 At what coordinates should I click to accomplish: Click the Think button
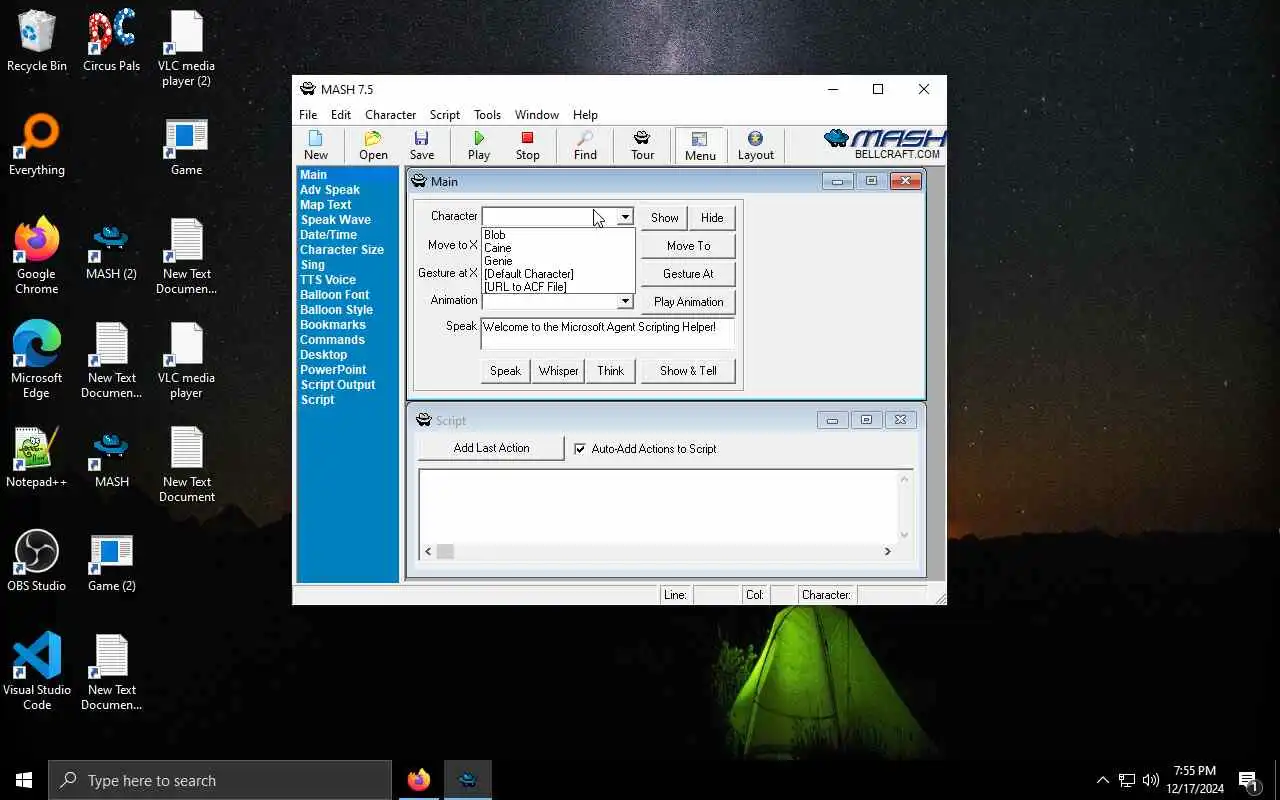click(610, 371)
